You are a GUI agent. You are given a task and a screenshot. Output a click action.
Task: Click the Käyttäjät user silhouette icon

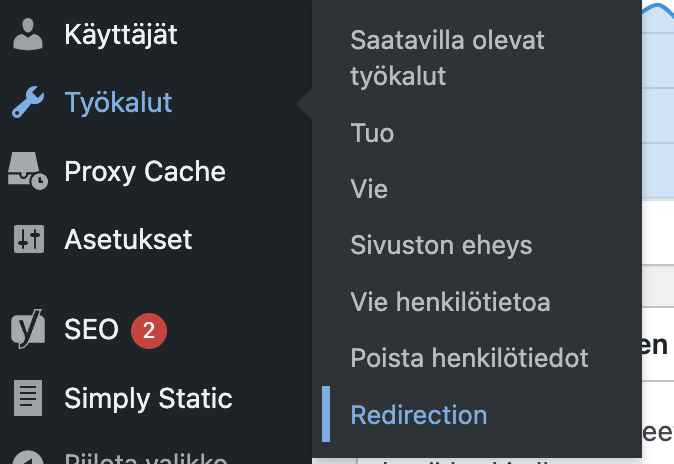28,34
